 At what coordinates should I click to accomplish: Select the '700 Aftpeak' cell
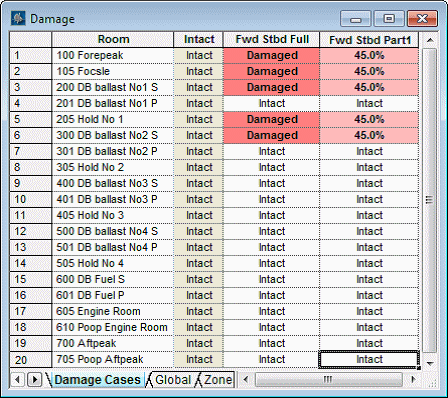[113, 343]
